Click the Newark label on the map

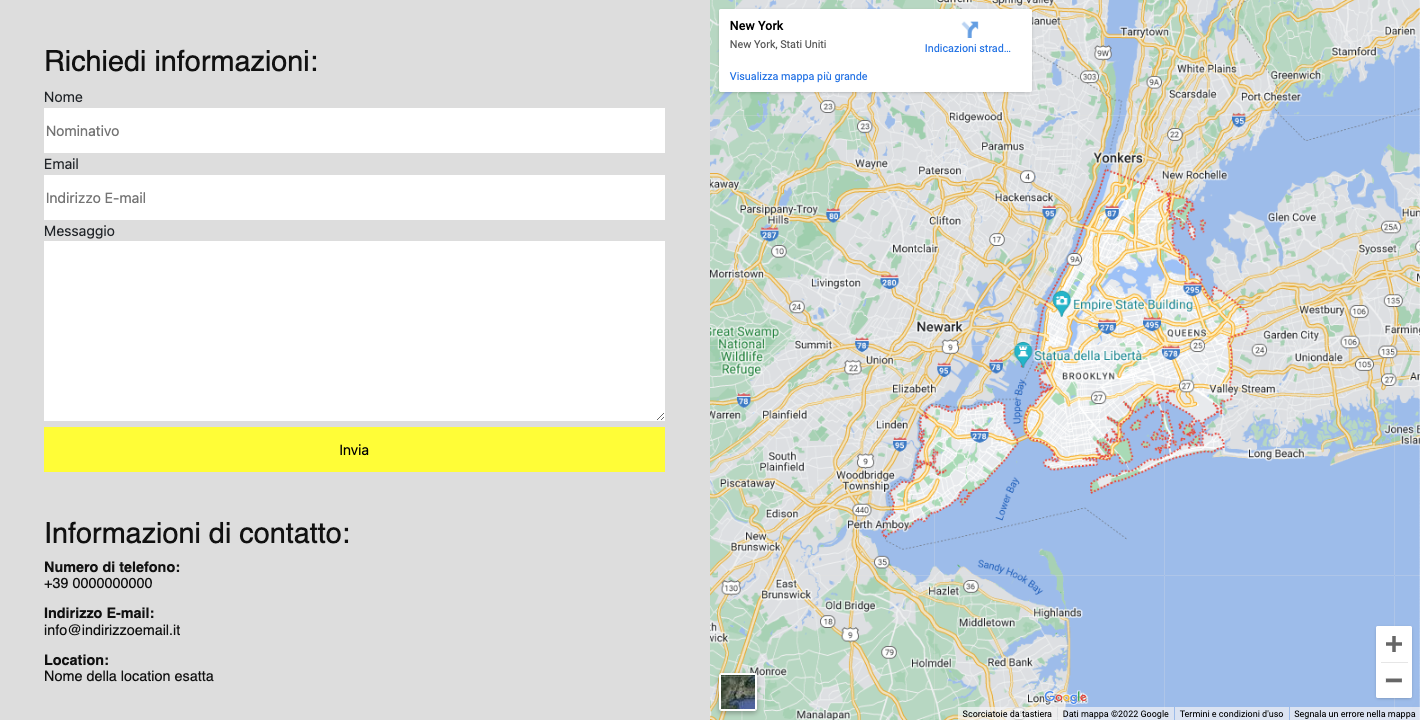point(939,326)
